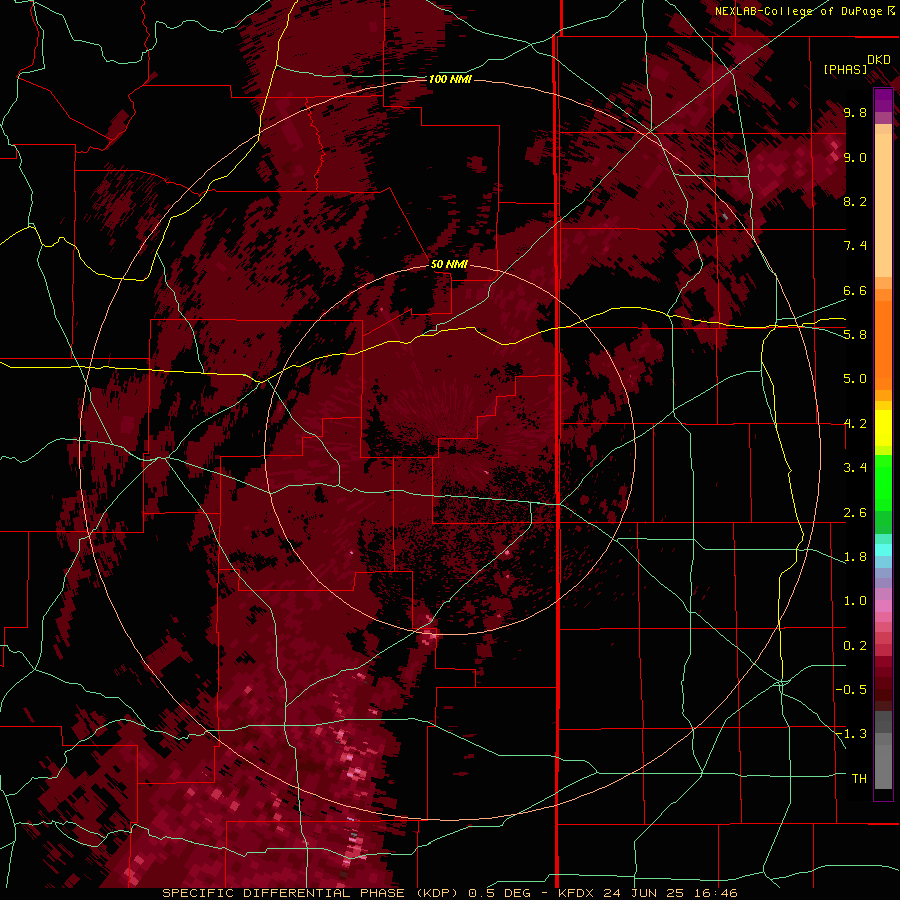Screen dimensions: 900x900
Task: Click the TH label on color scale
Action: [859, 779]
